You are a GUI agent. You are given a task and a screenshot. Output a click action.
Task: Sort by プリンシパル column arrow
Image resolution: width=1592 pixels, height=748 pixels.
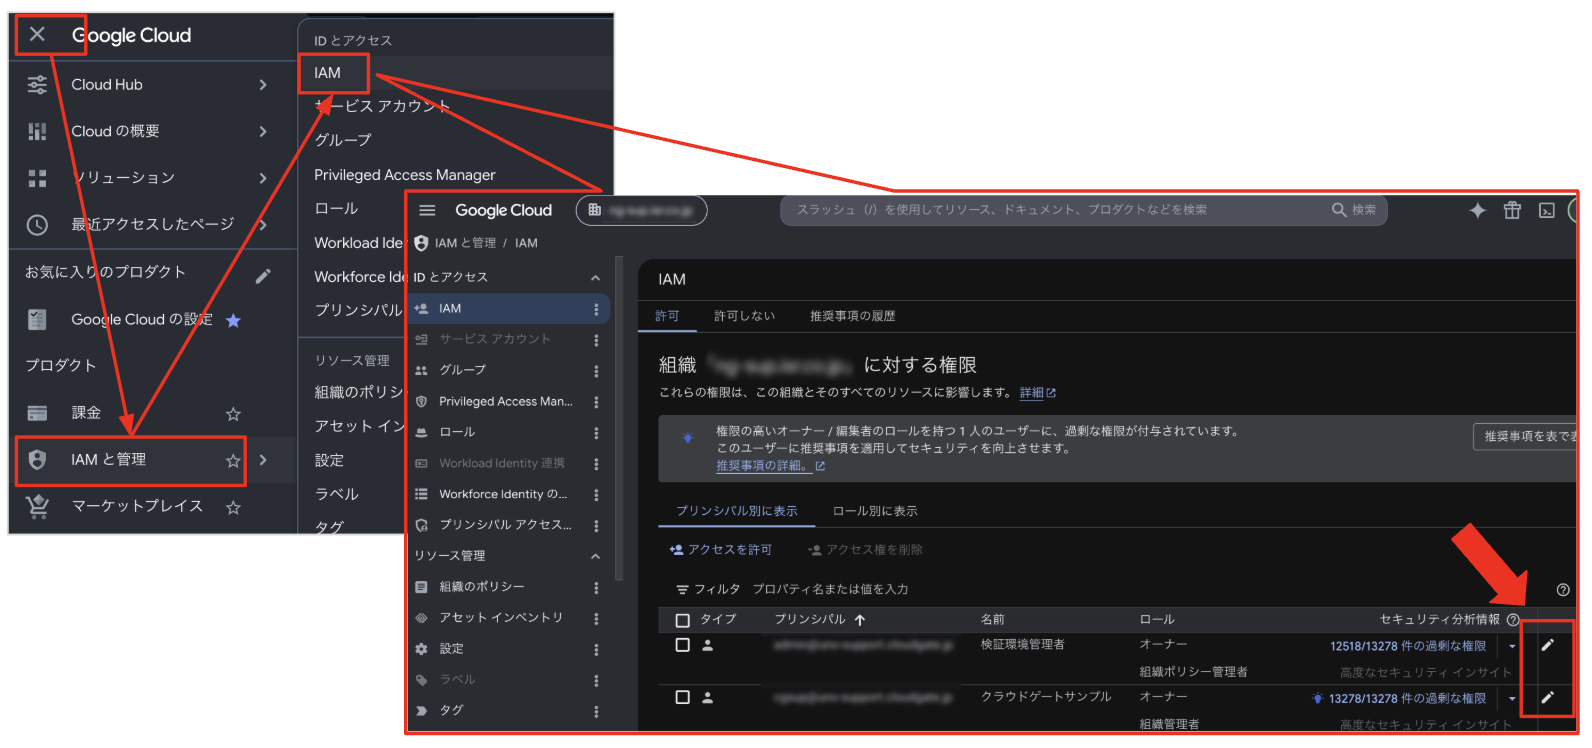coord(860,620)
